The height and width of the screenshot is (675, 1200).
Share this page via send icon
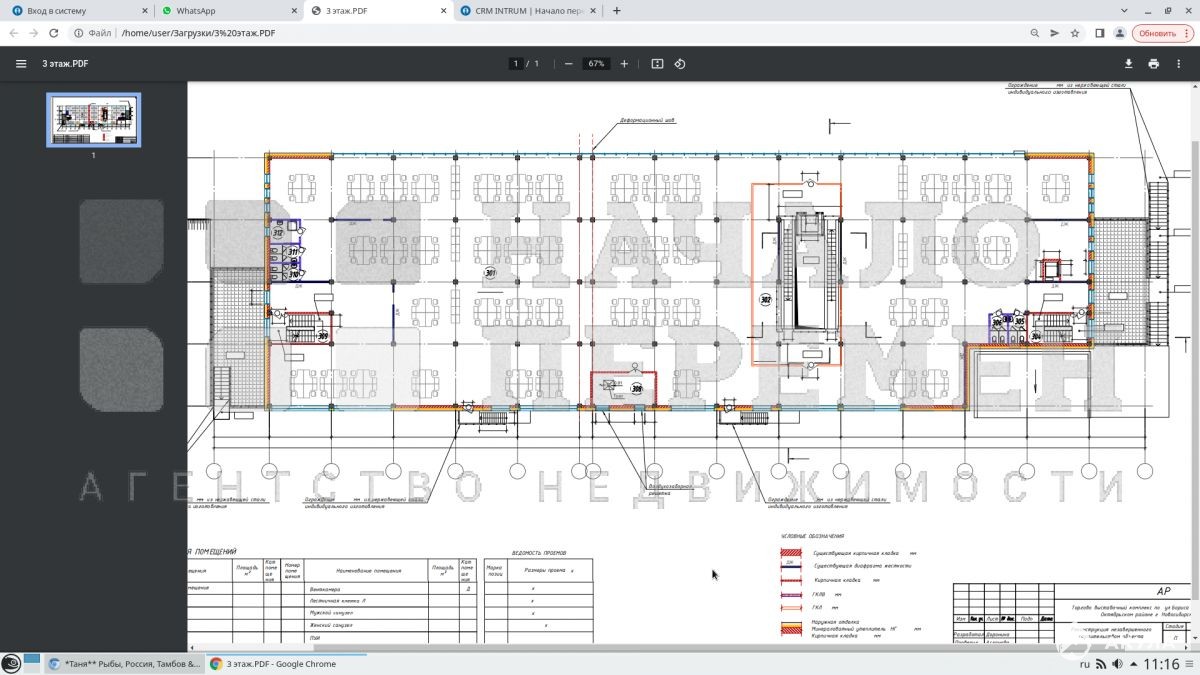click(x=1054, y=33)
